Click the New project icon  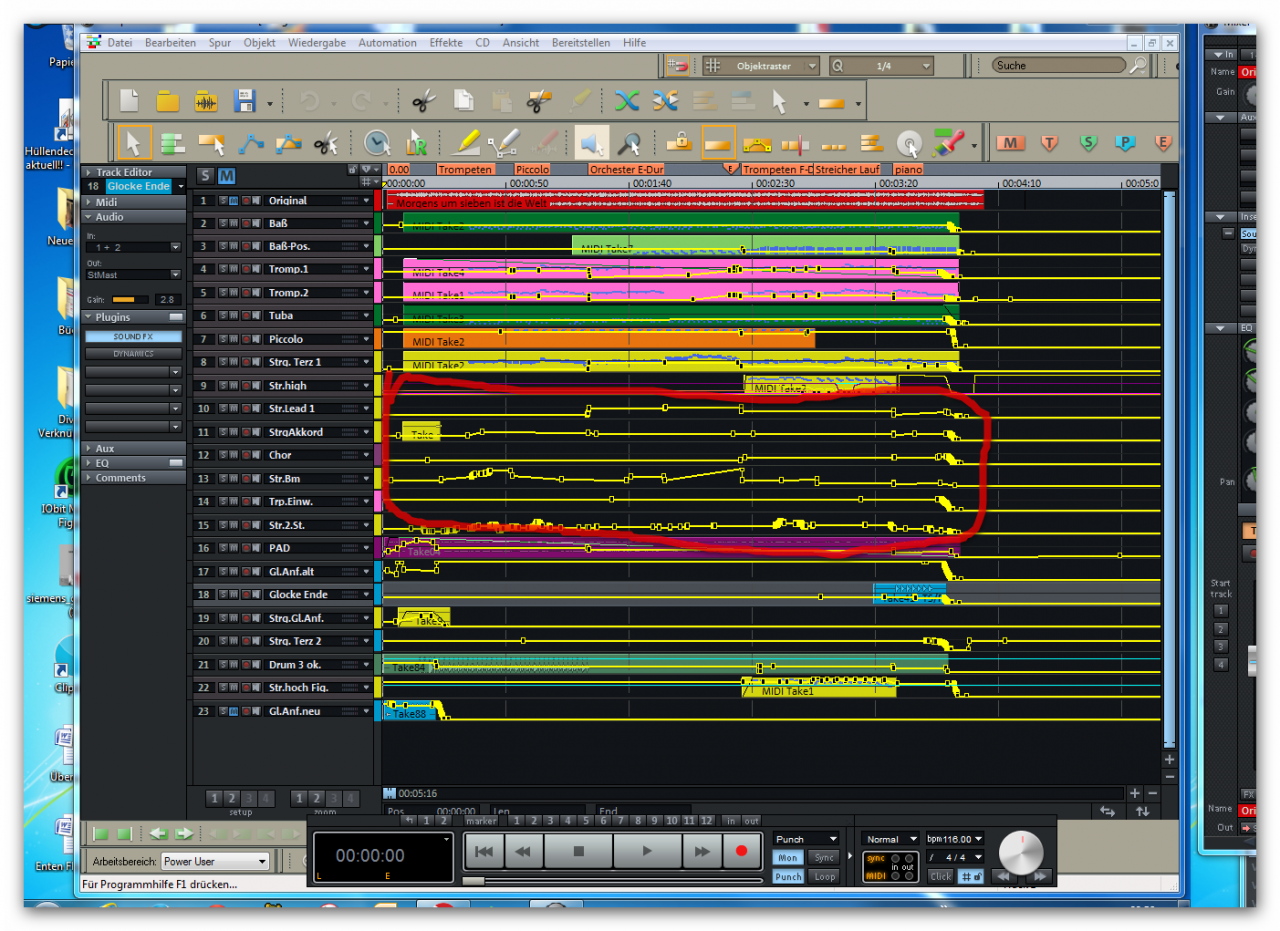point(129,101)
